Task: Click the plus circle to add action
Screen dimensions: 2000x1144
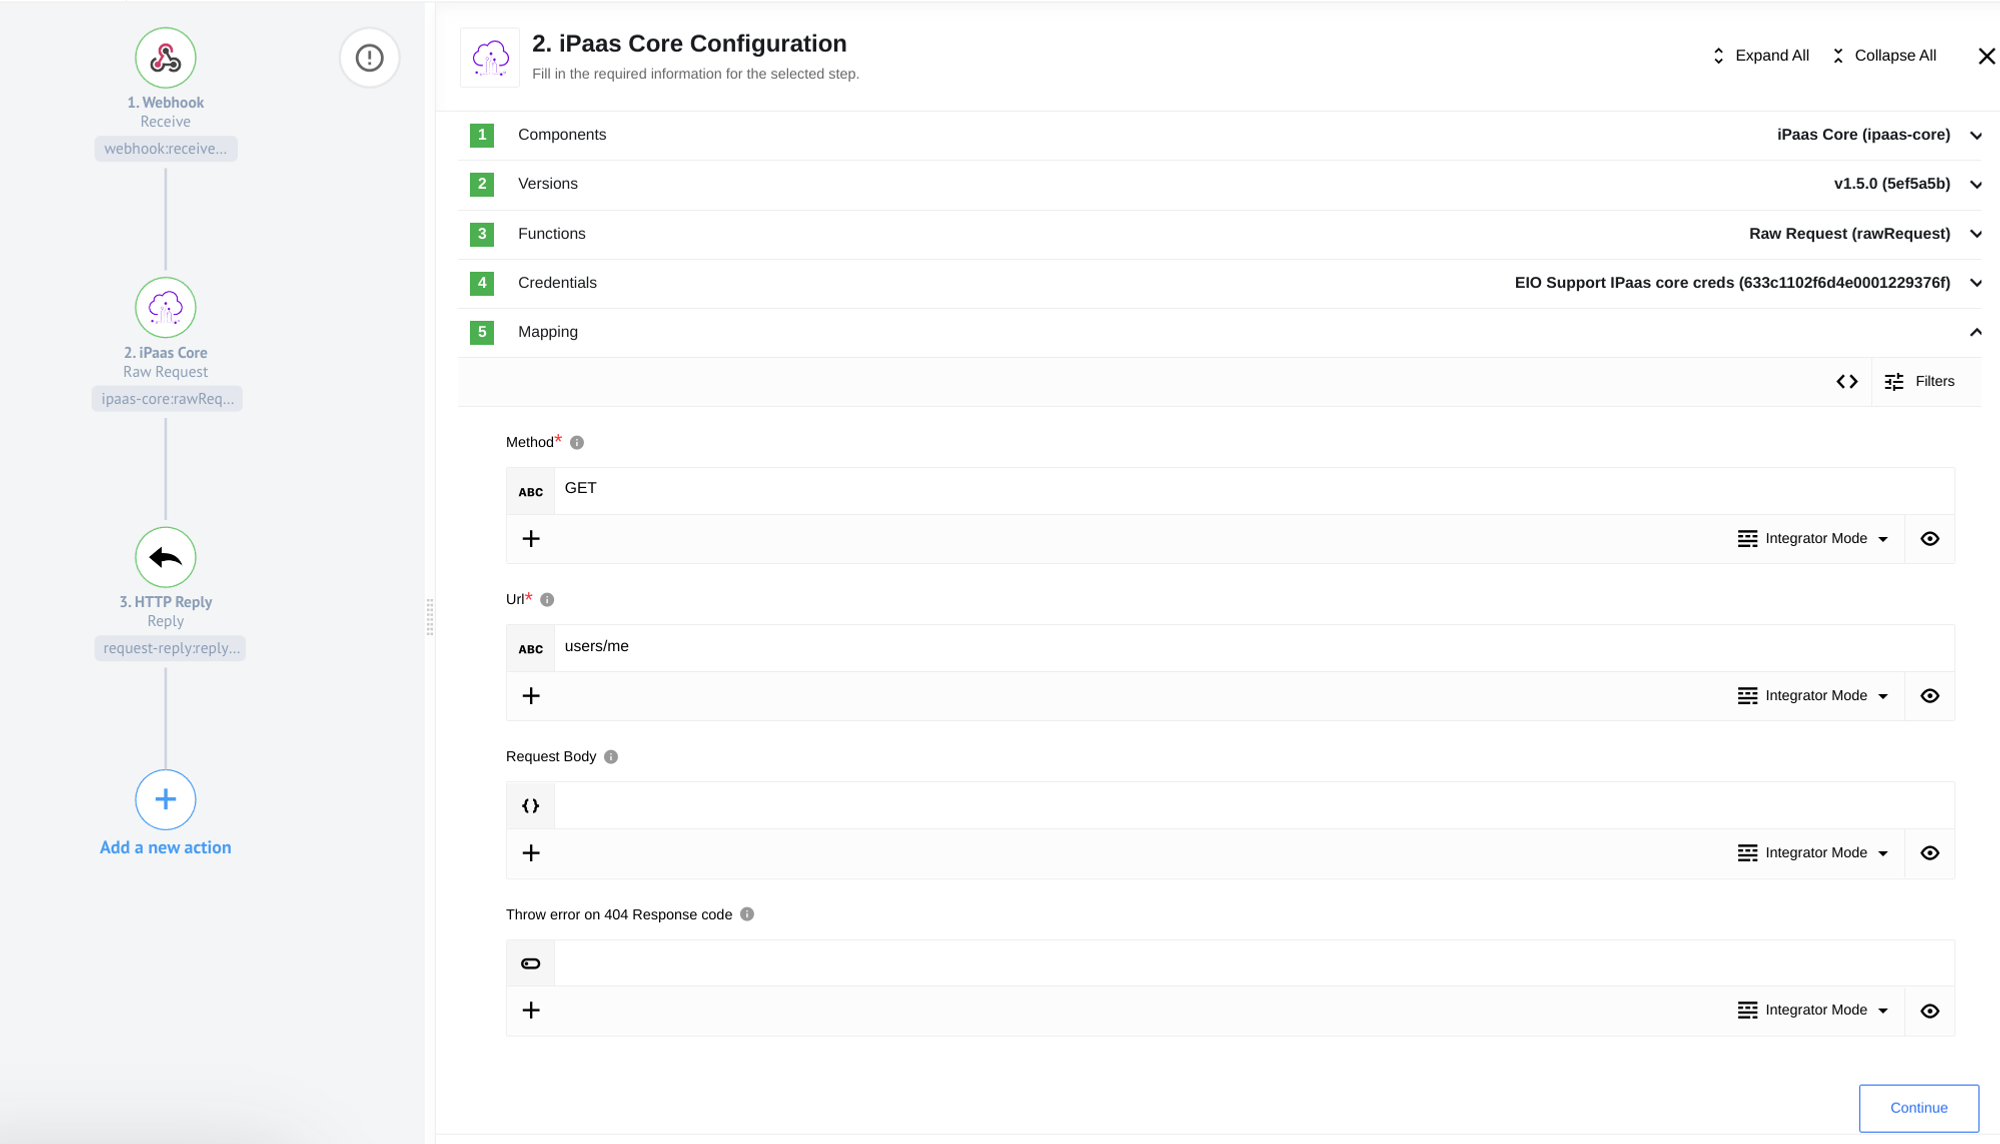Action: (165, 799)
